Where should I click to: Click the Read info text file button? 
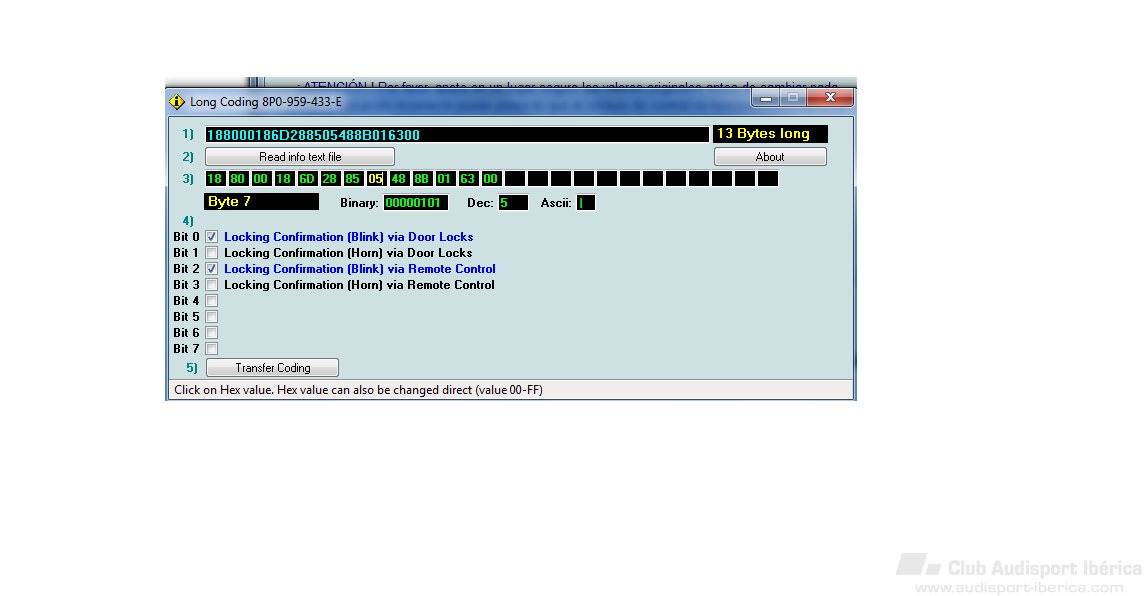point(300,157)
